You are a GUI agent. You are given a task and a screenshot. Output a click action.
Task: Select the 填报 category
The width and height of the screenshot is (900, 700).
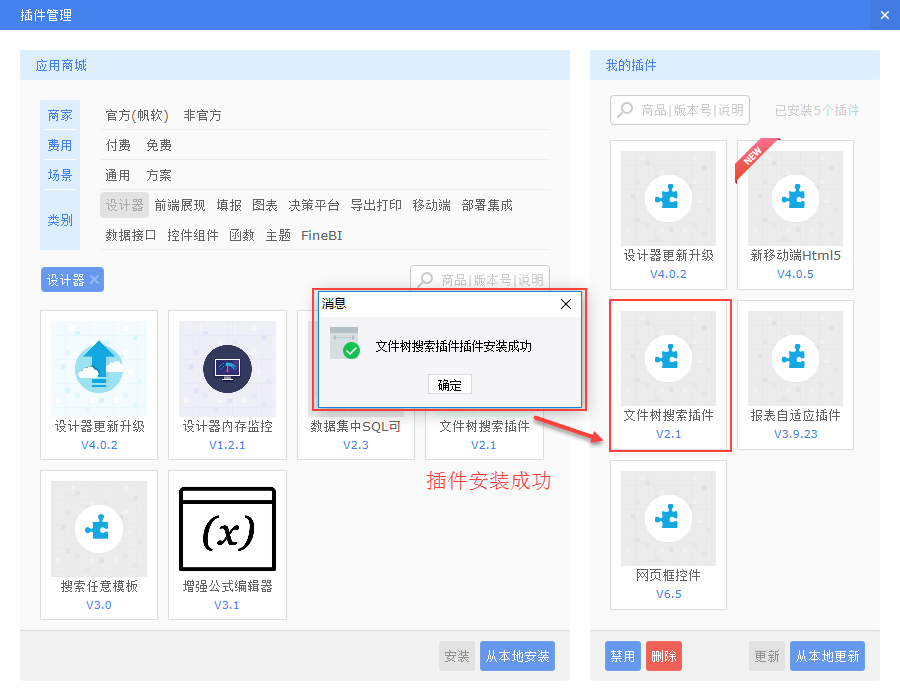[x=229, y=205]
